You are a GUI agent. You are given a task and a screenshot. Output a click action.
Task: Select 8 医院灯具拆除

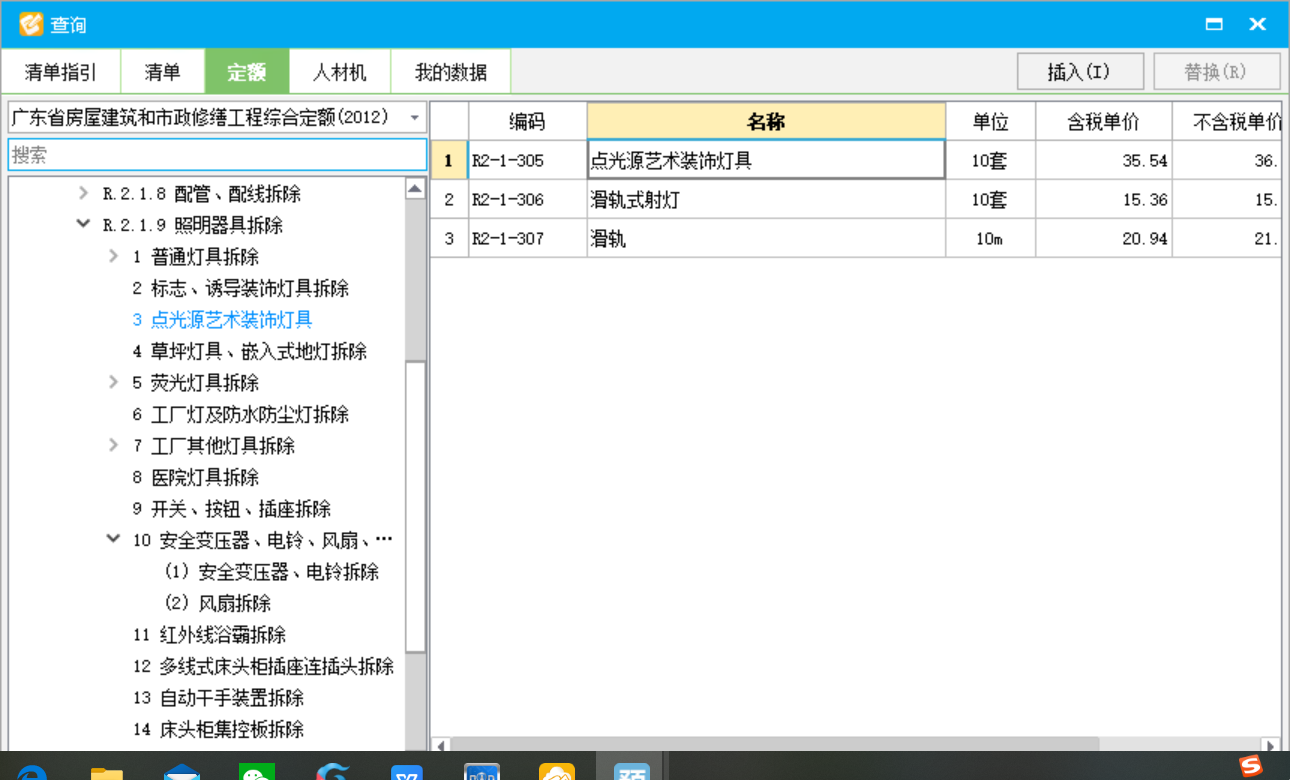pyautogui.click(x=195, y=477)
